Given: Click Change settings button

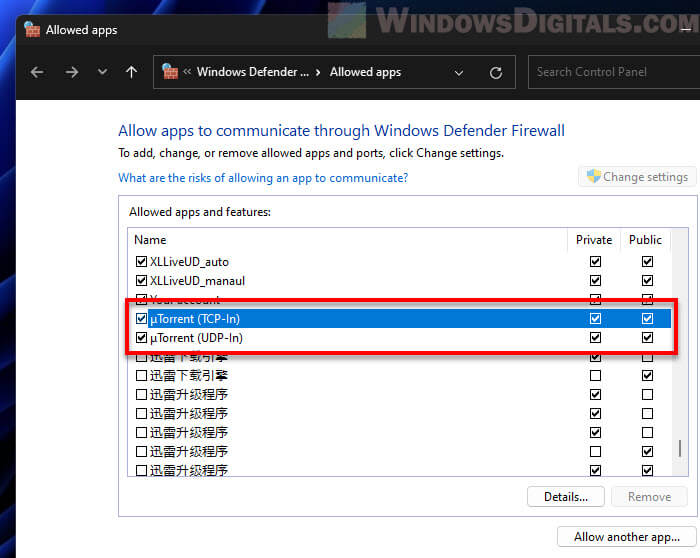Looking at the screenshot, I should (637, 177).
